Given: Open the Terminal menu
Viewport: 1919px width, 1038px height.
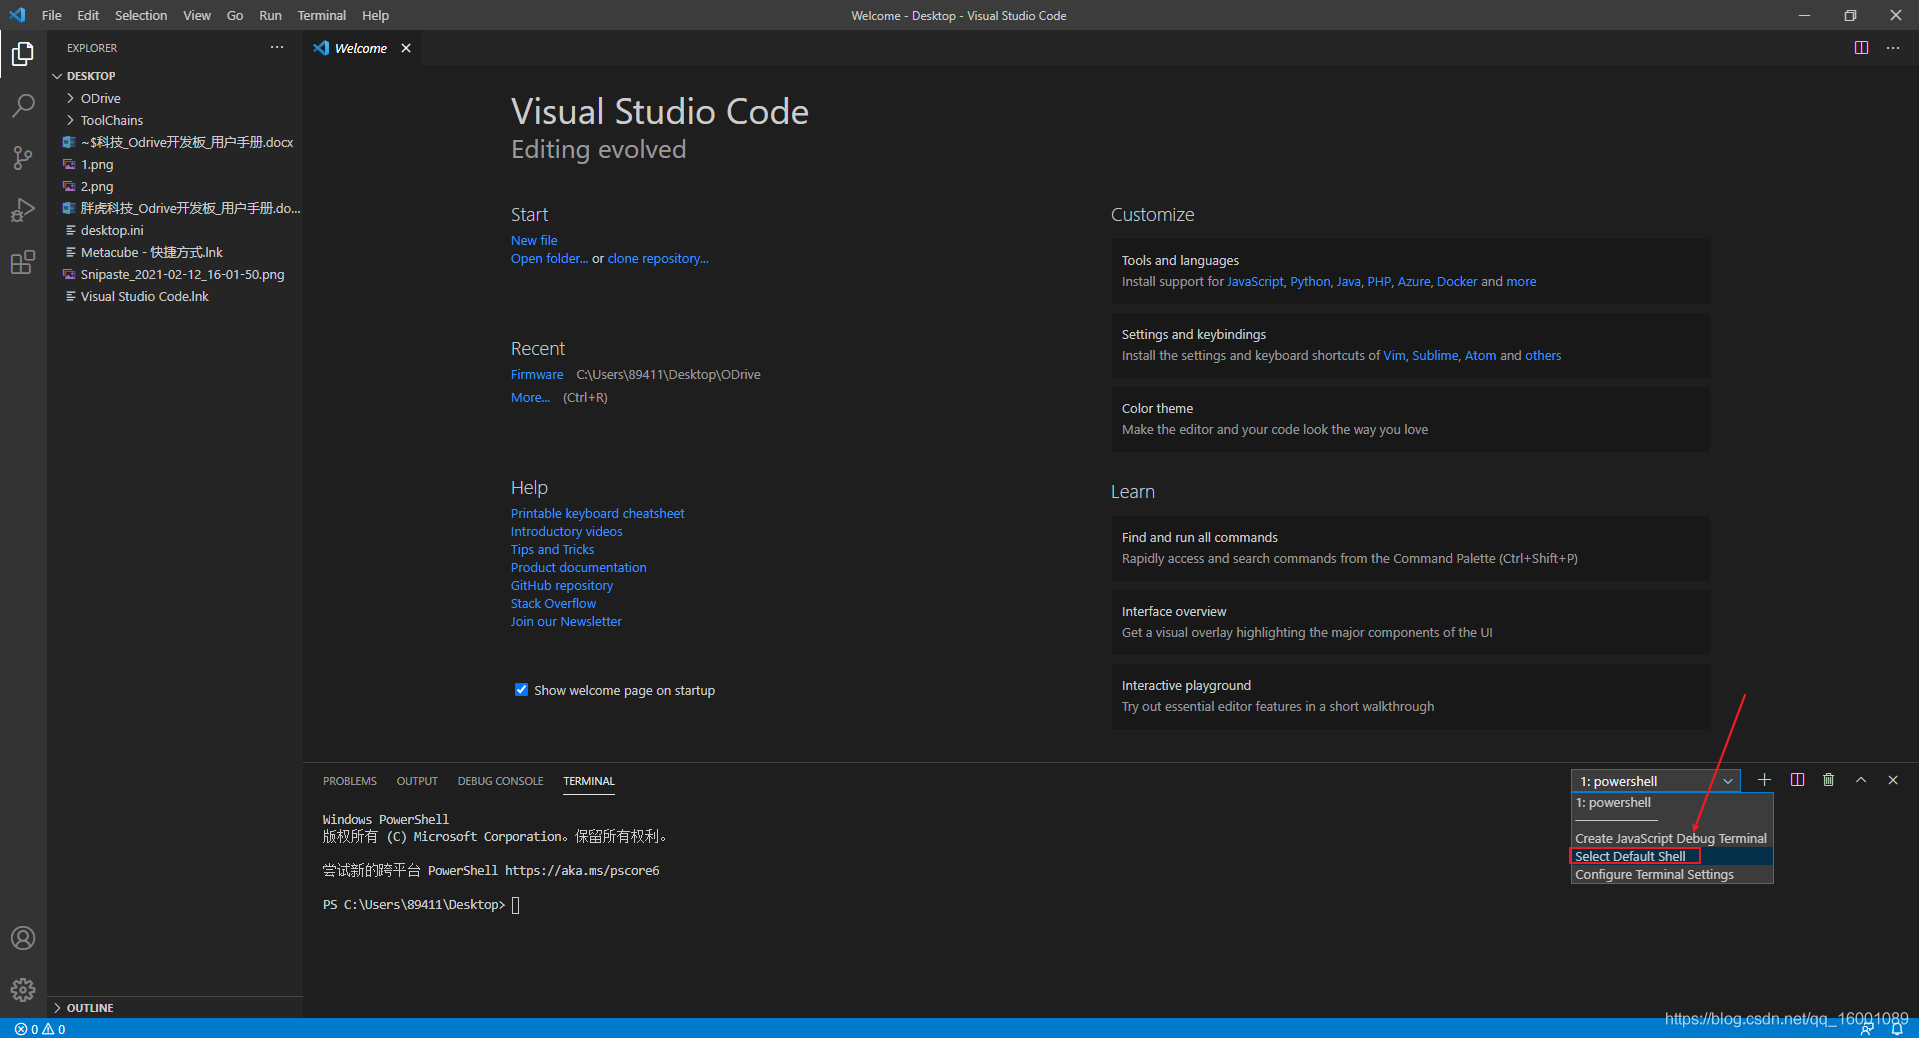Looking at the screenshot, I should (x=322, y=15).
